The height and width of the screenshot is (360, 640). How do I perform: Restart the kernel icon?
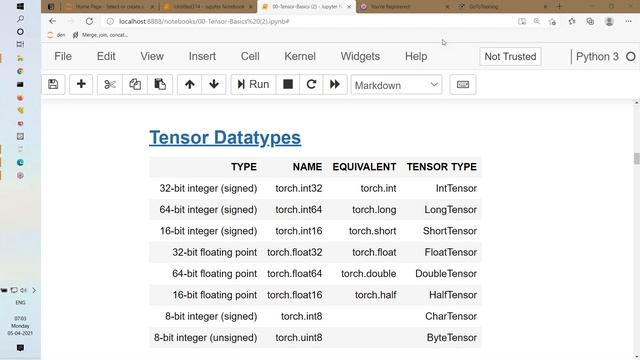(311, 84)
